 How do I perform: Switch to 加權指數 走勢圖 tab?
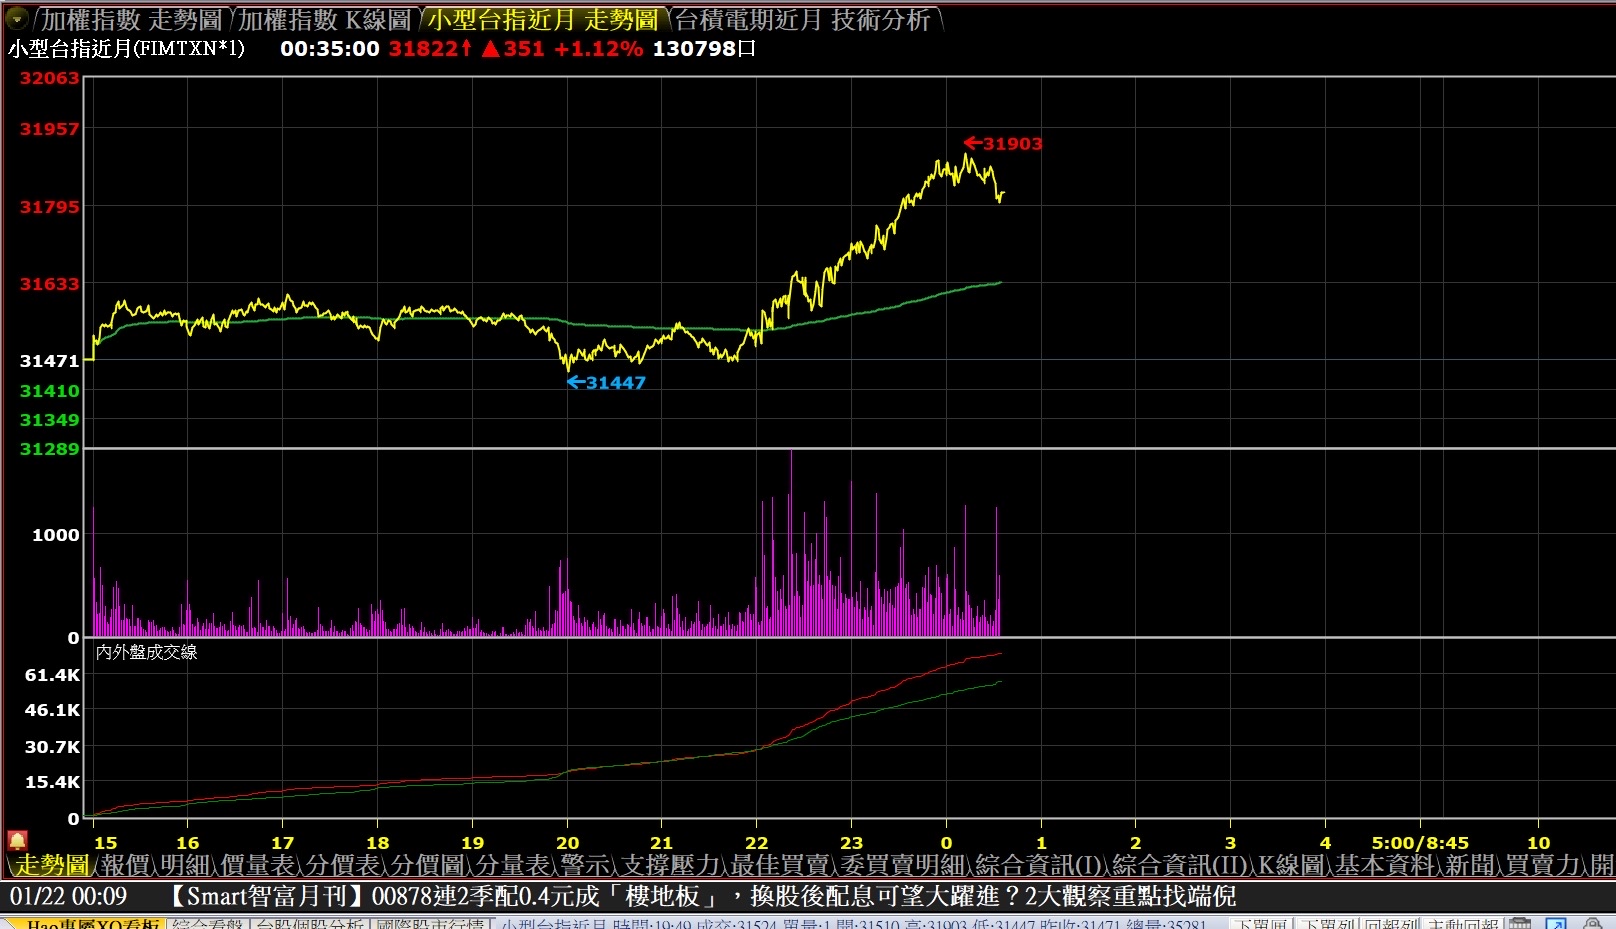pos(131,20)
